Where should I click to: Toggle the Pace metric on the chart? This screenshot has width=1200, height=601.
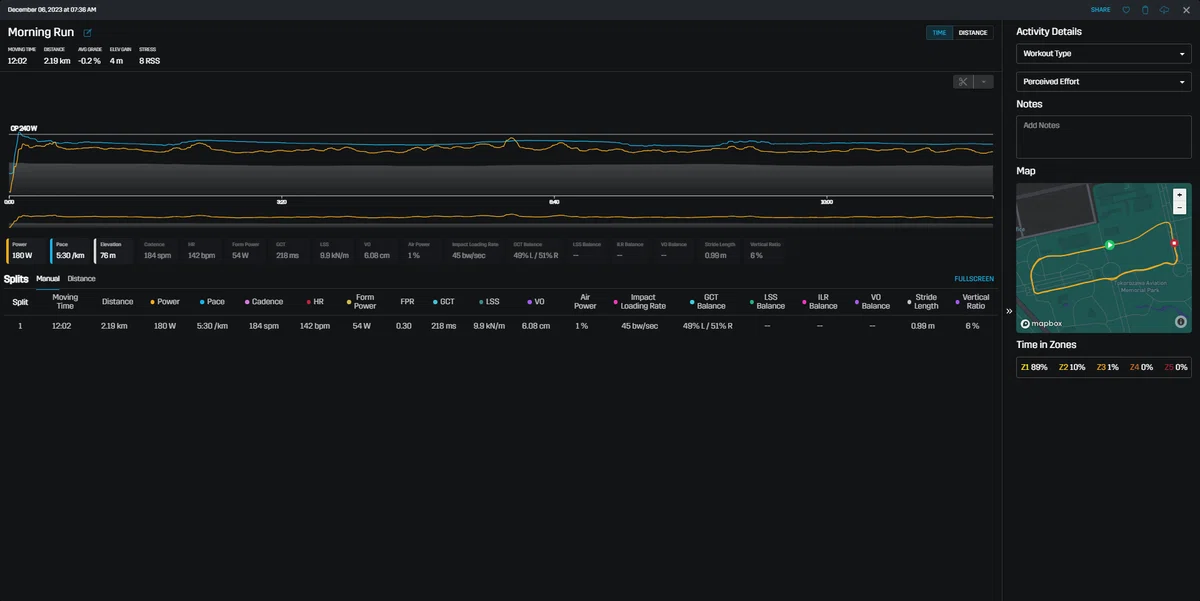coord(70,250)
